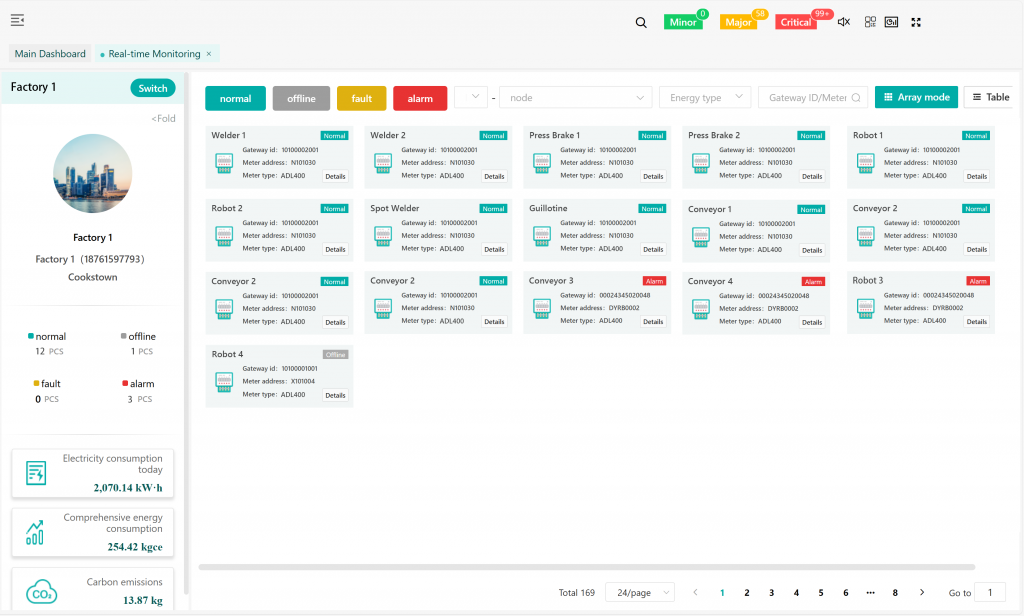Toggle the normal status filter
This screenshot has width=1024, height=616.
click(235, 98)
